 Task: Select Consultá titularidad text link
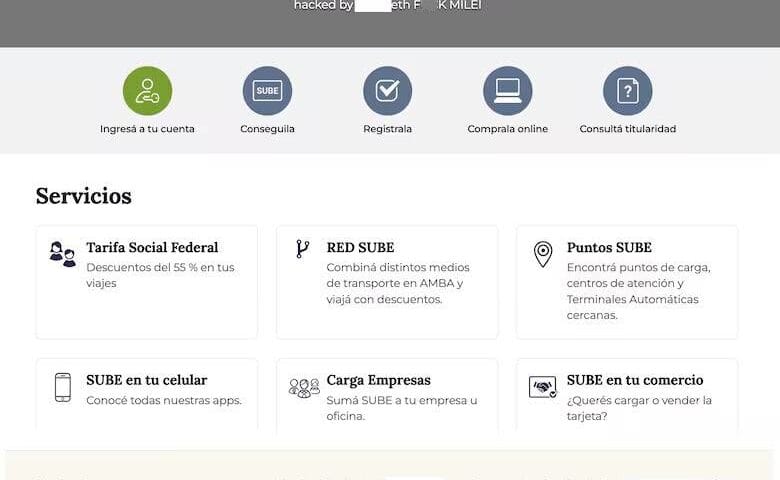(627, 129)
